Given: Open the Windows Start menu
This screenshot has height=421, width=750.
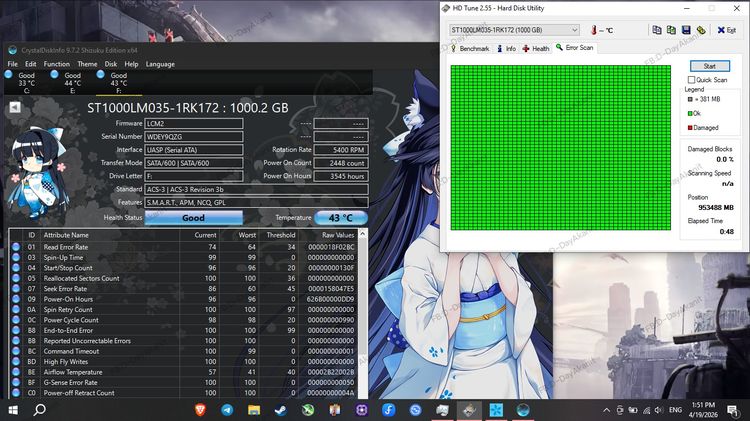Looking at the screenshot, I should (x=13, y=410).
